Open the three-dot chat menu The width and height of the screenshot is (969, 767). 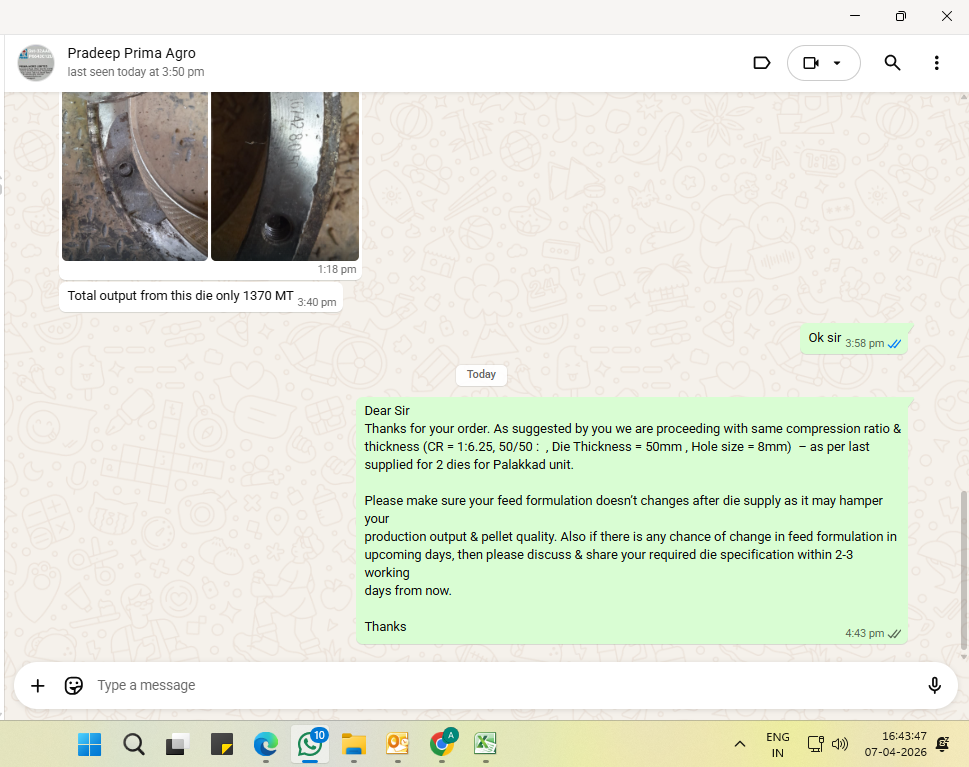[x=936, y=63]
